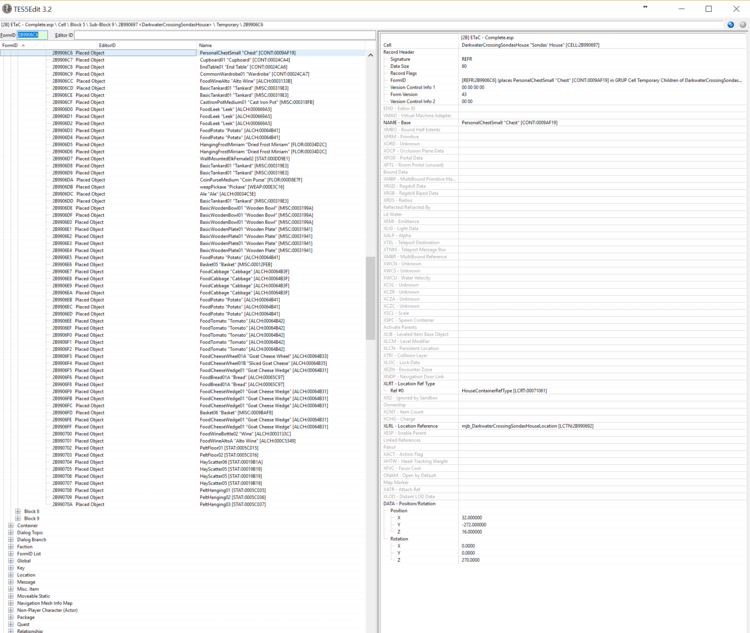Screen dimensions: 750x633
Task: Select the PeltHanging01 row
Action: (183, 490)
